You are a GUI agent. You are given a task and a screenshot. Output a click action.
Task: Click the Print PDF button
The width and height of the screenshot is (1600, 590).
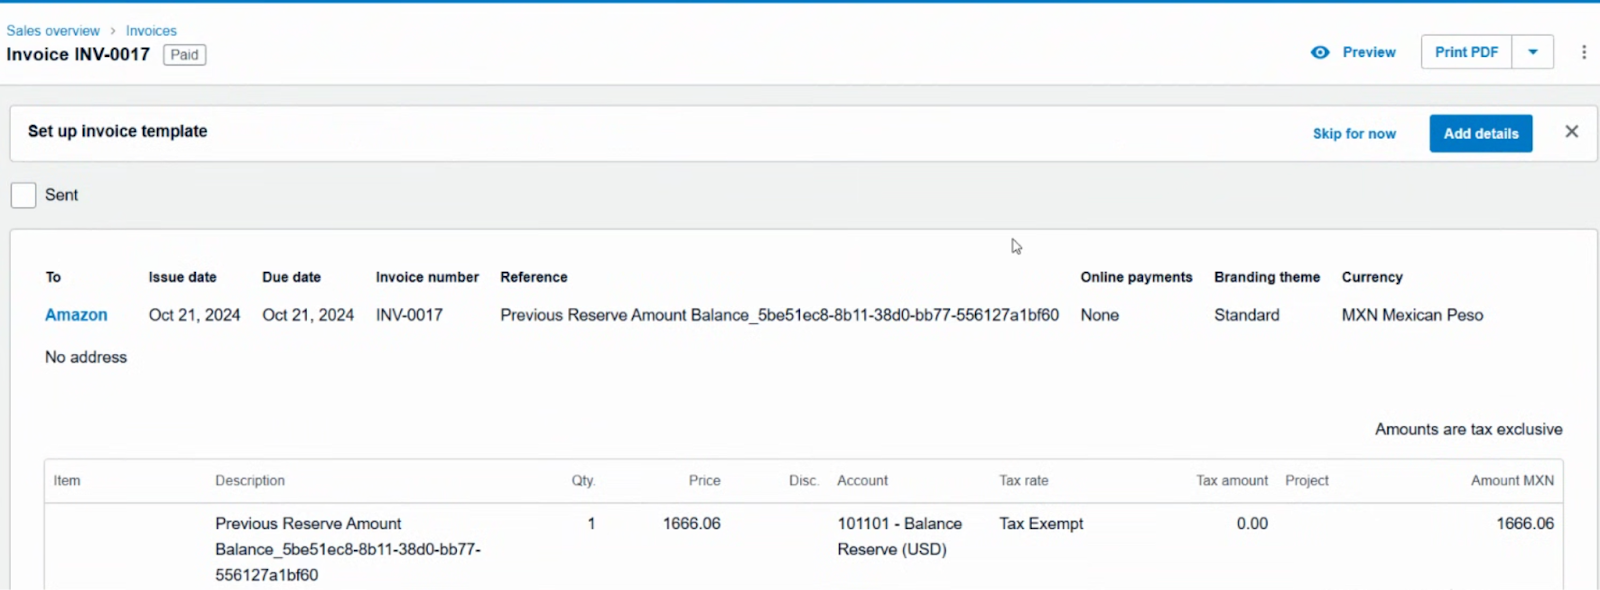coord(1466,52)
